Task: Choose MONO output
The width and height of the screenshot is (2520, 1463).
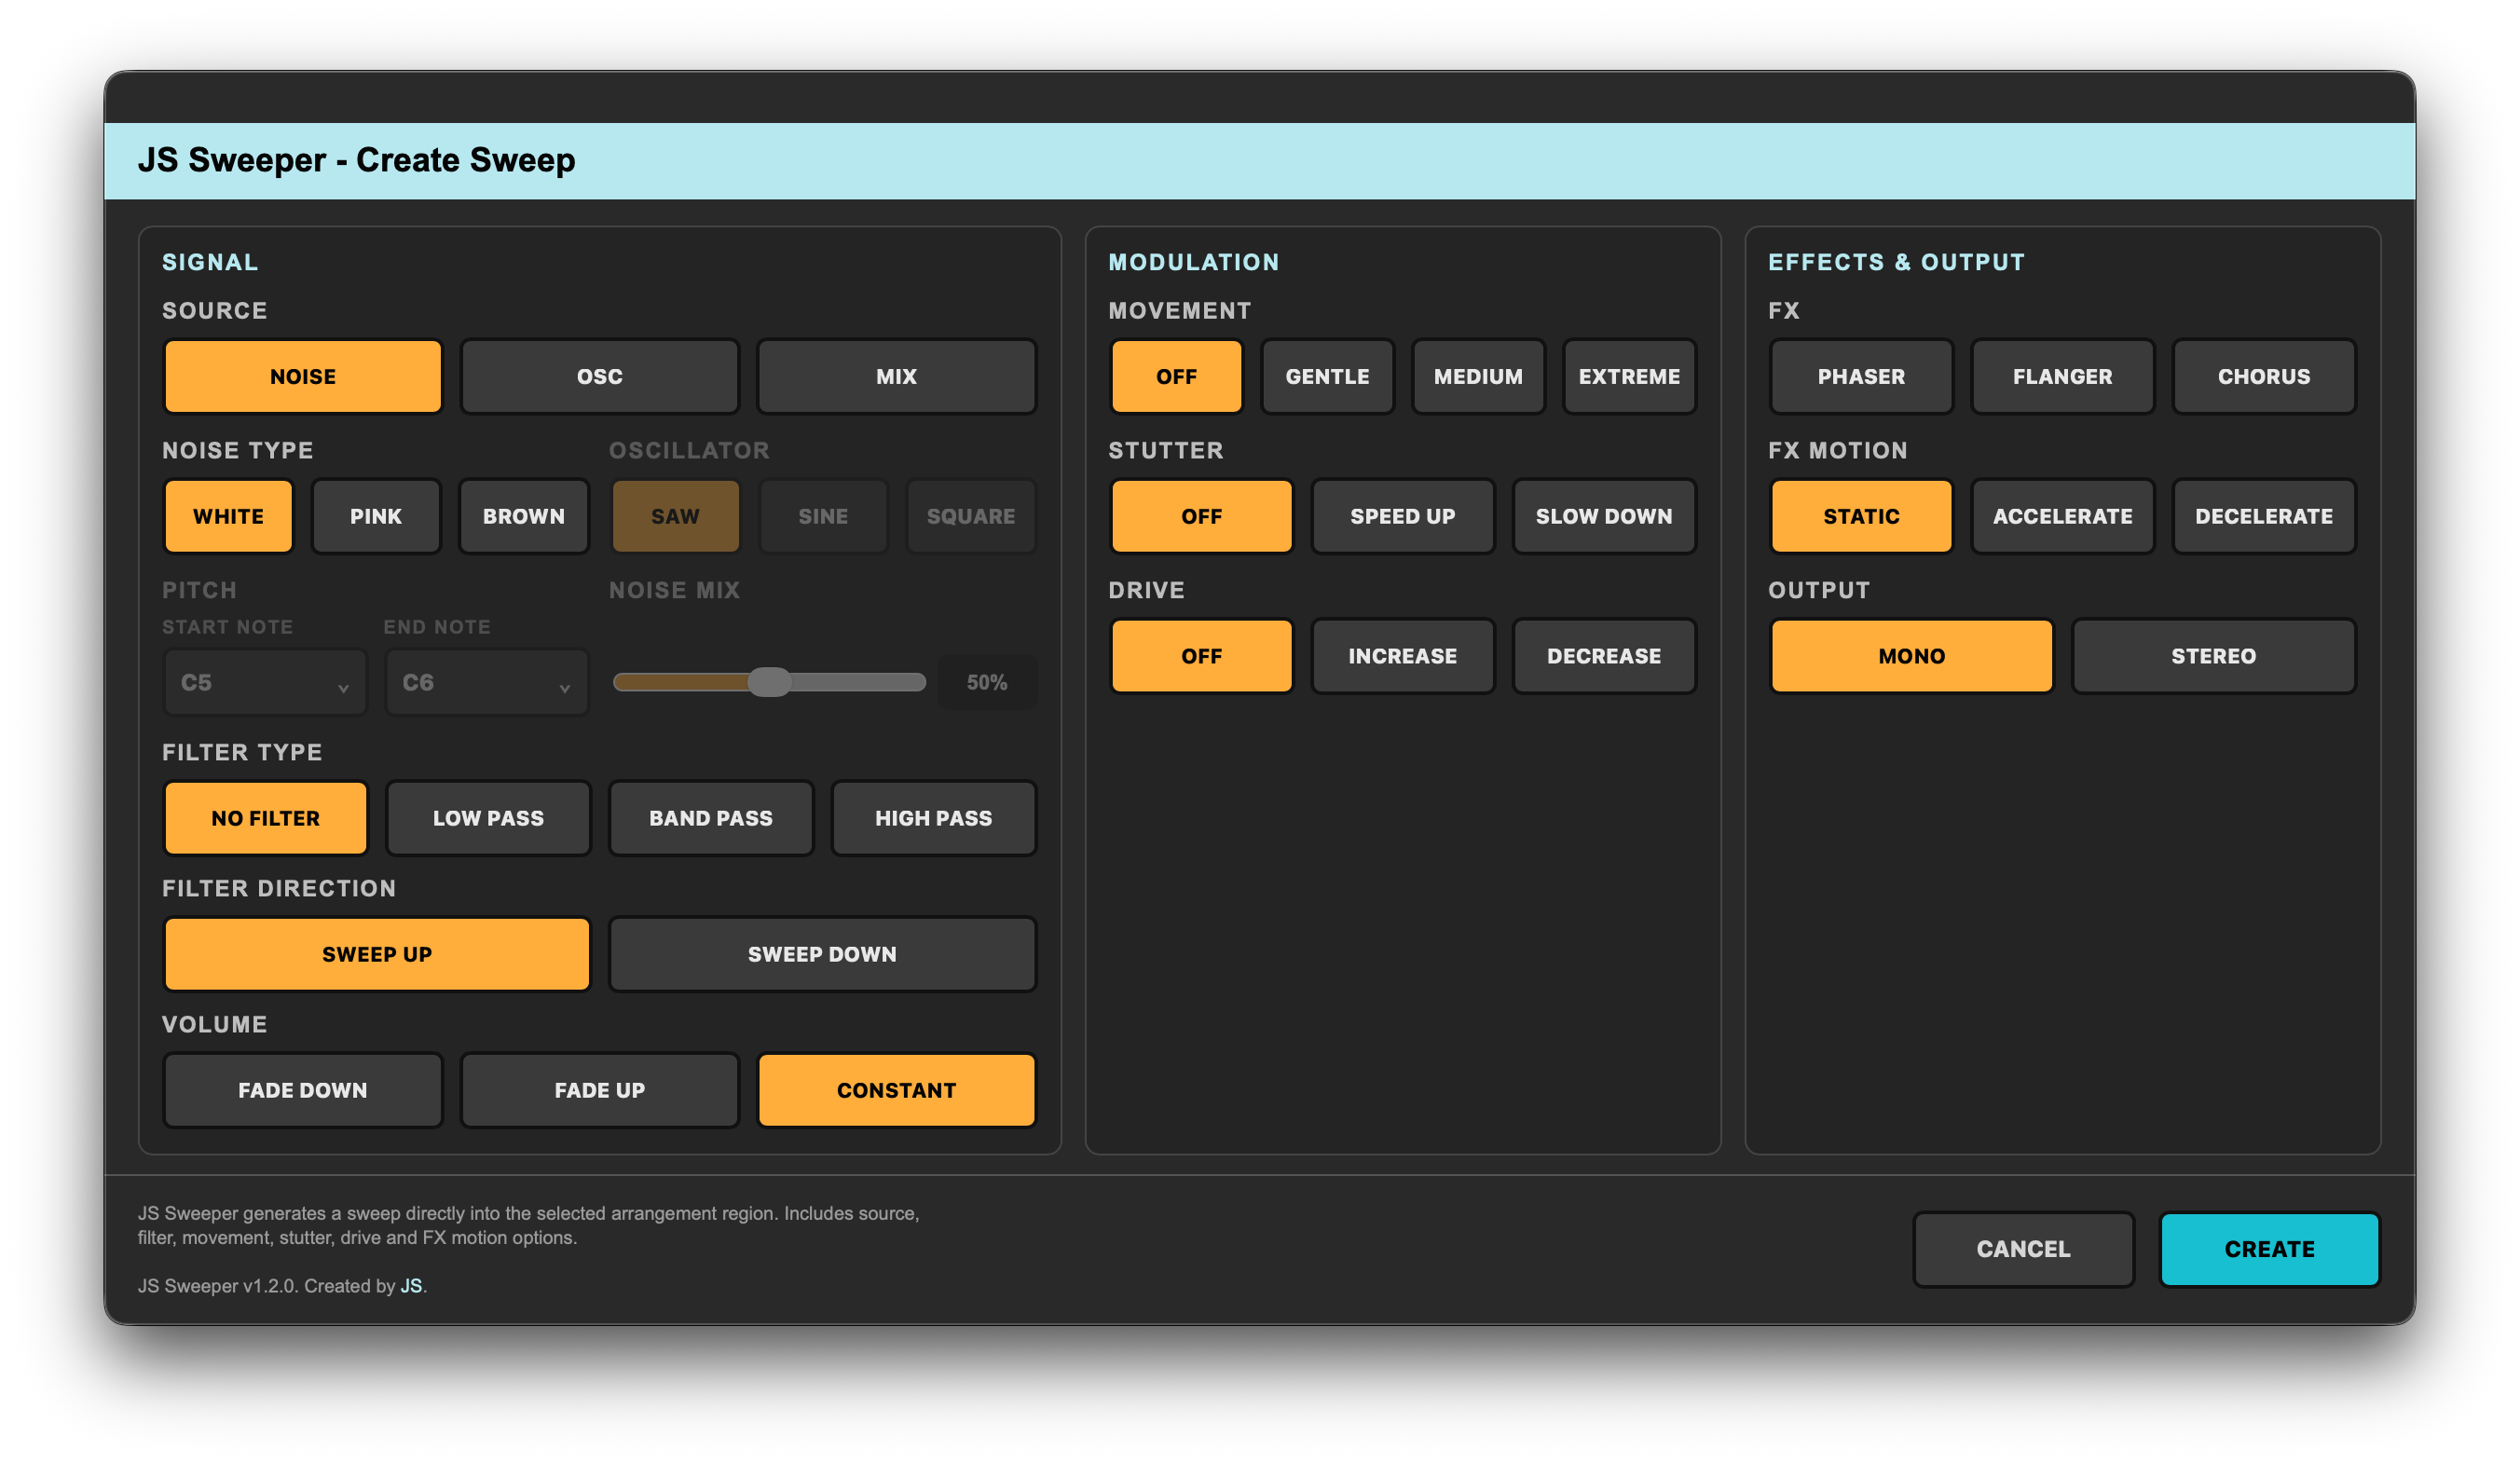Action: pyautogui.click(x=1911, y=656)
